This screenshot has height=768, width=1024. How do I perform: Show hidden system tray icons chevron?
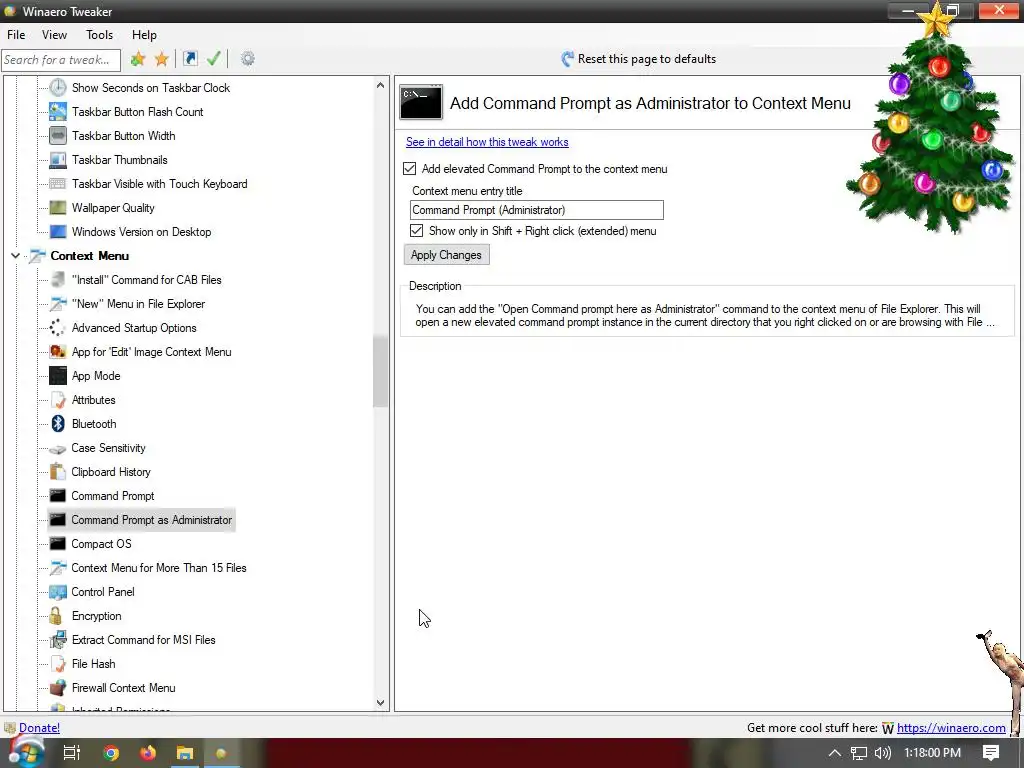(x=834, y=753)
